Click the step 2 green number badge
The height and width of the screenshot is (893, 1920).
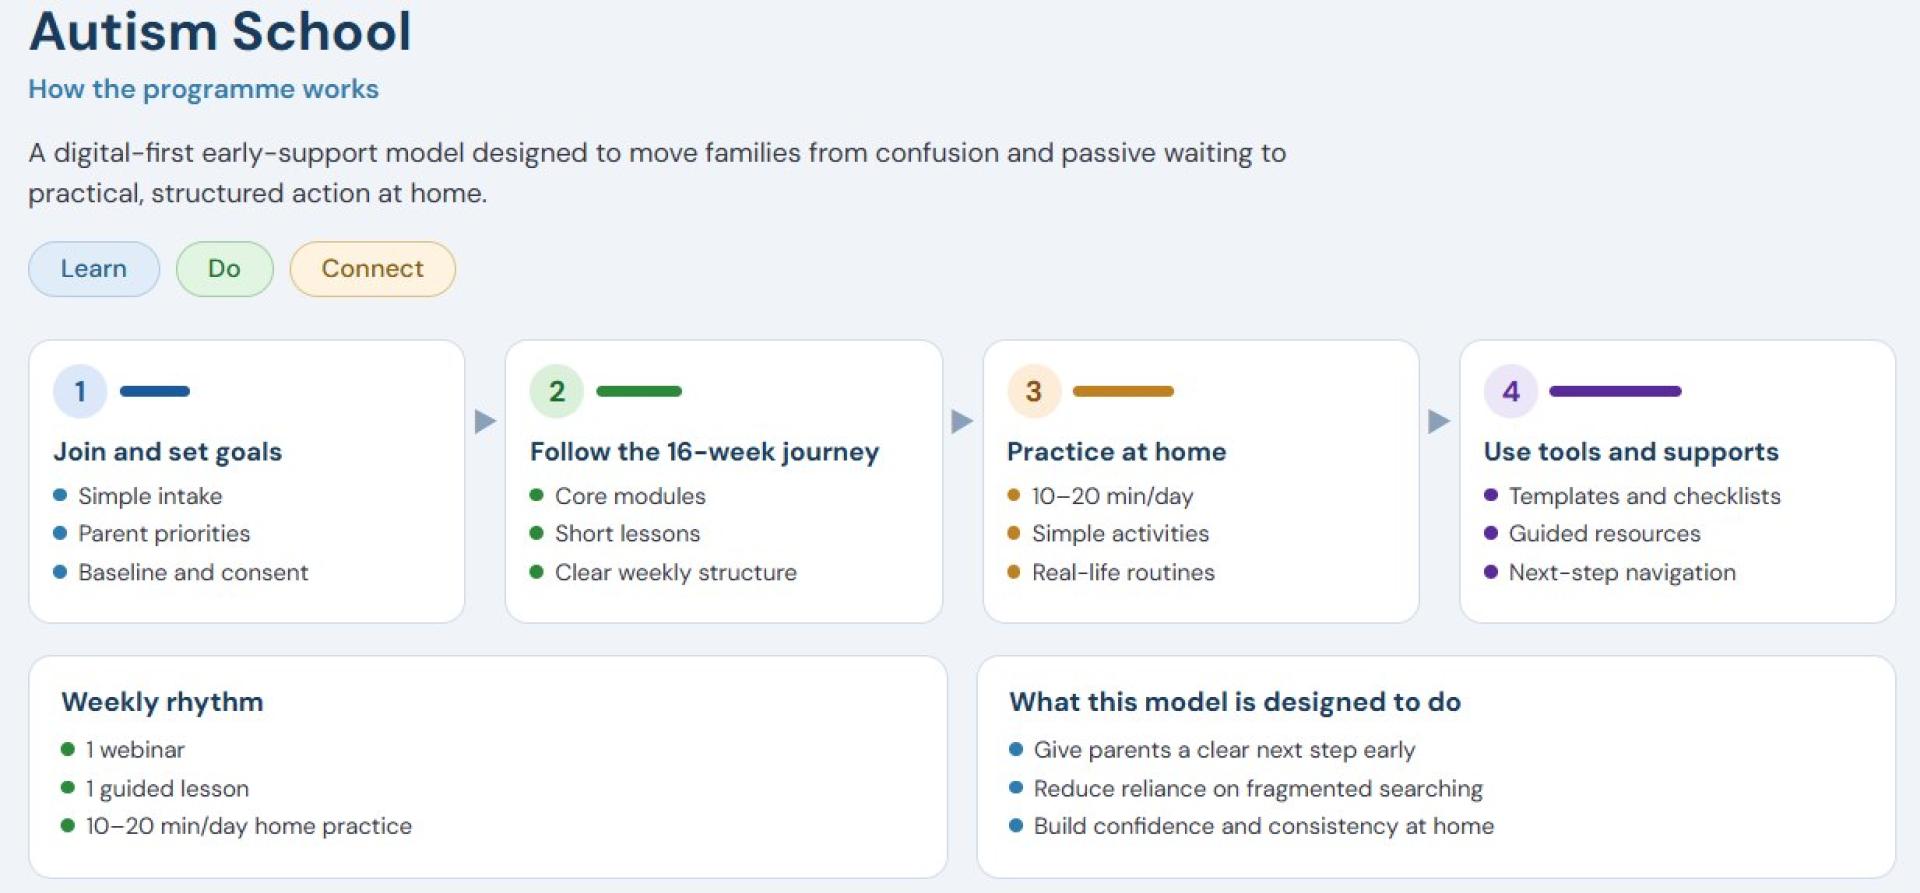(557, 391)
